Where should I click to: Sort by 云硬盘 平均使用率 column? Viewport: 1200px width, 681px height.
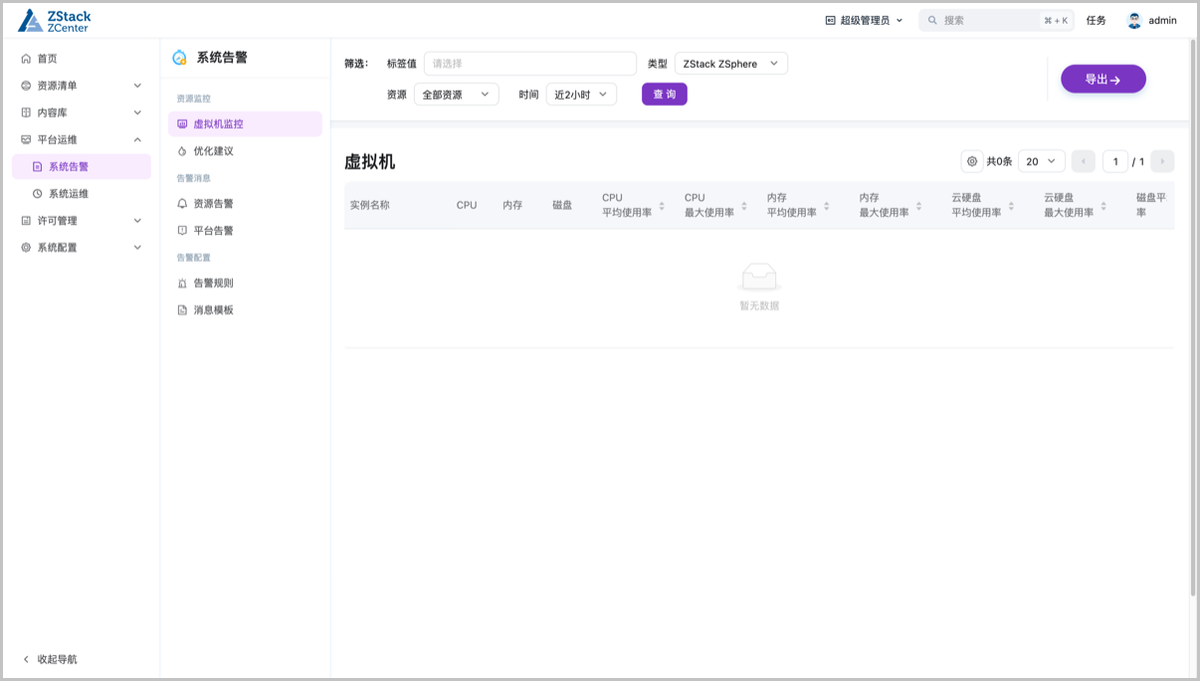[x=1011, y=206]
